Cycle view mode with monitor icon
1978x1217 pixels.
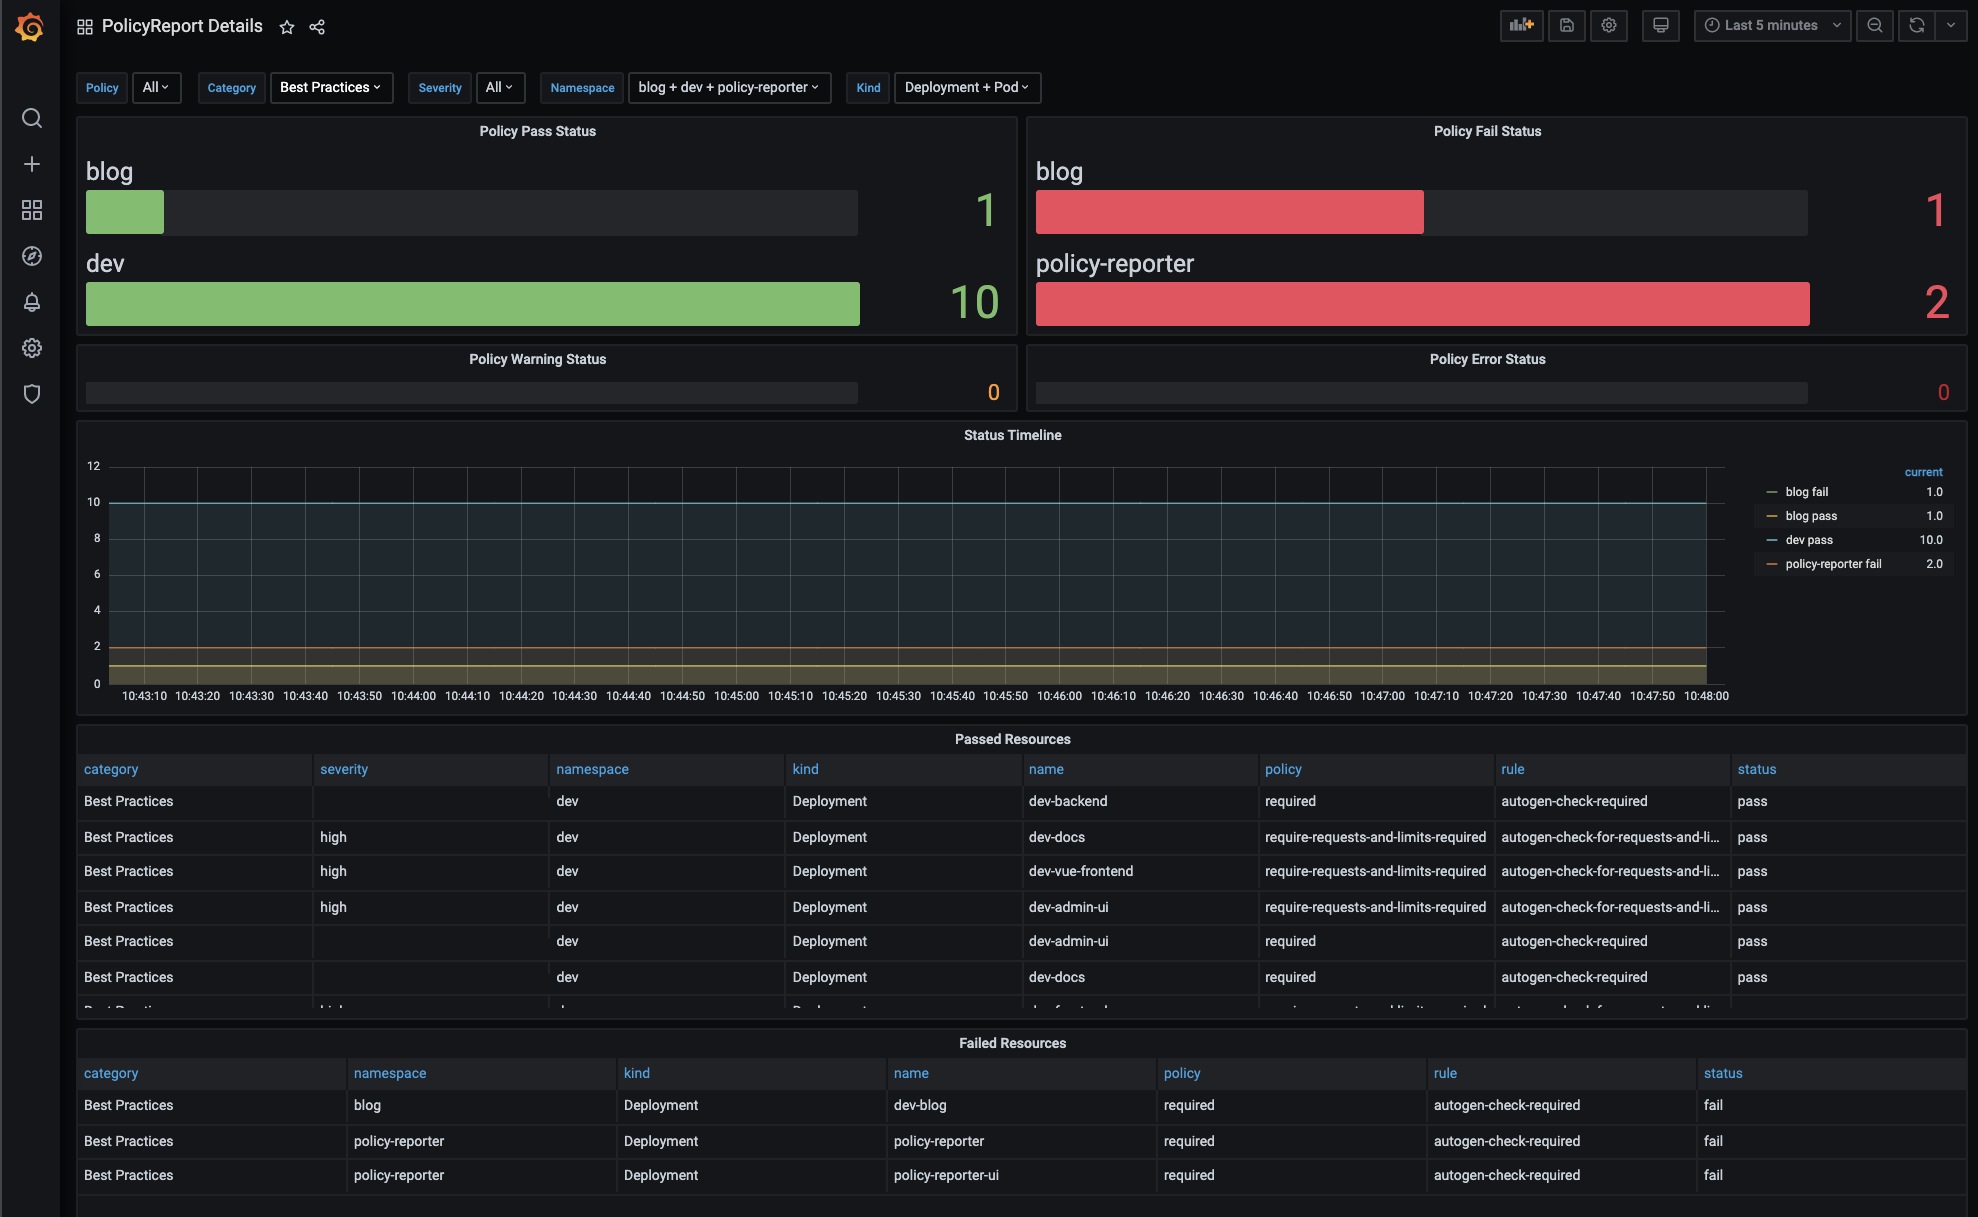(1661, 26)
